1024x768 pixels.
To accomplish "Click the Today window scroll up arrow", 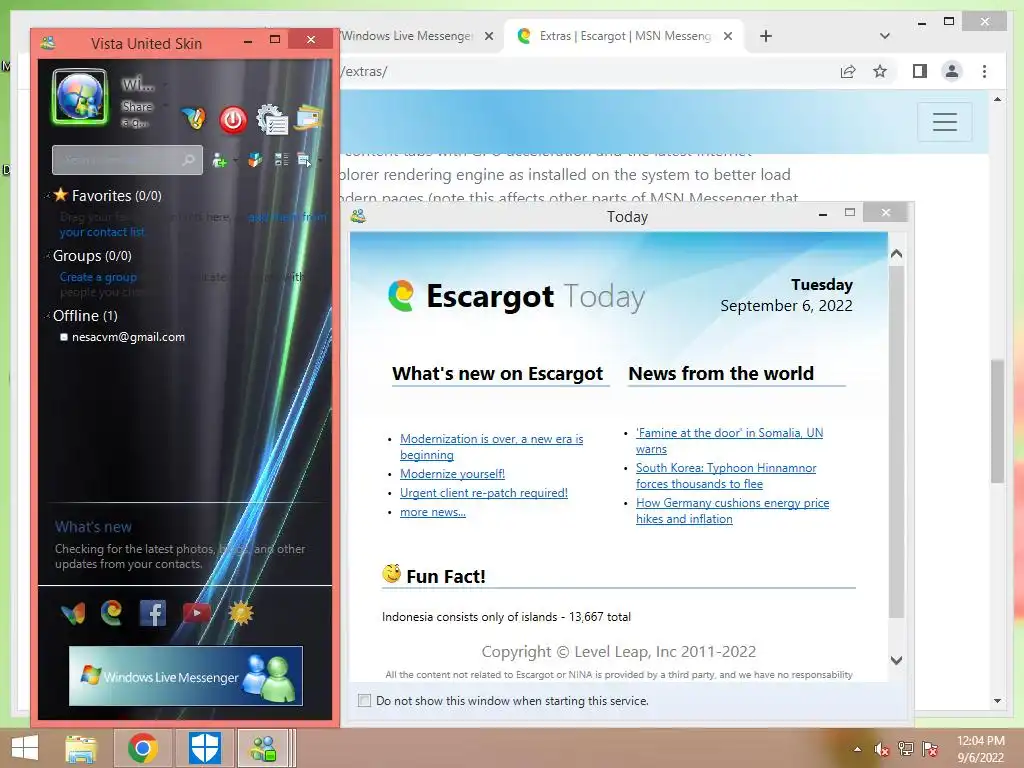I will (897, 253).
